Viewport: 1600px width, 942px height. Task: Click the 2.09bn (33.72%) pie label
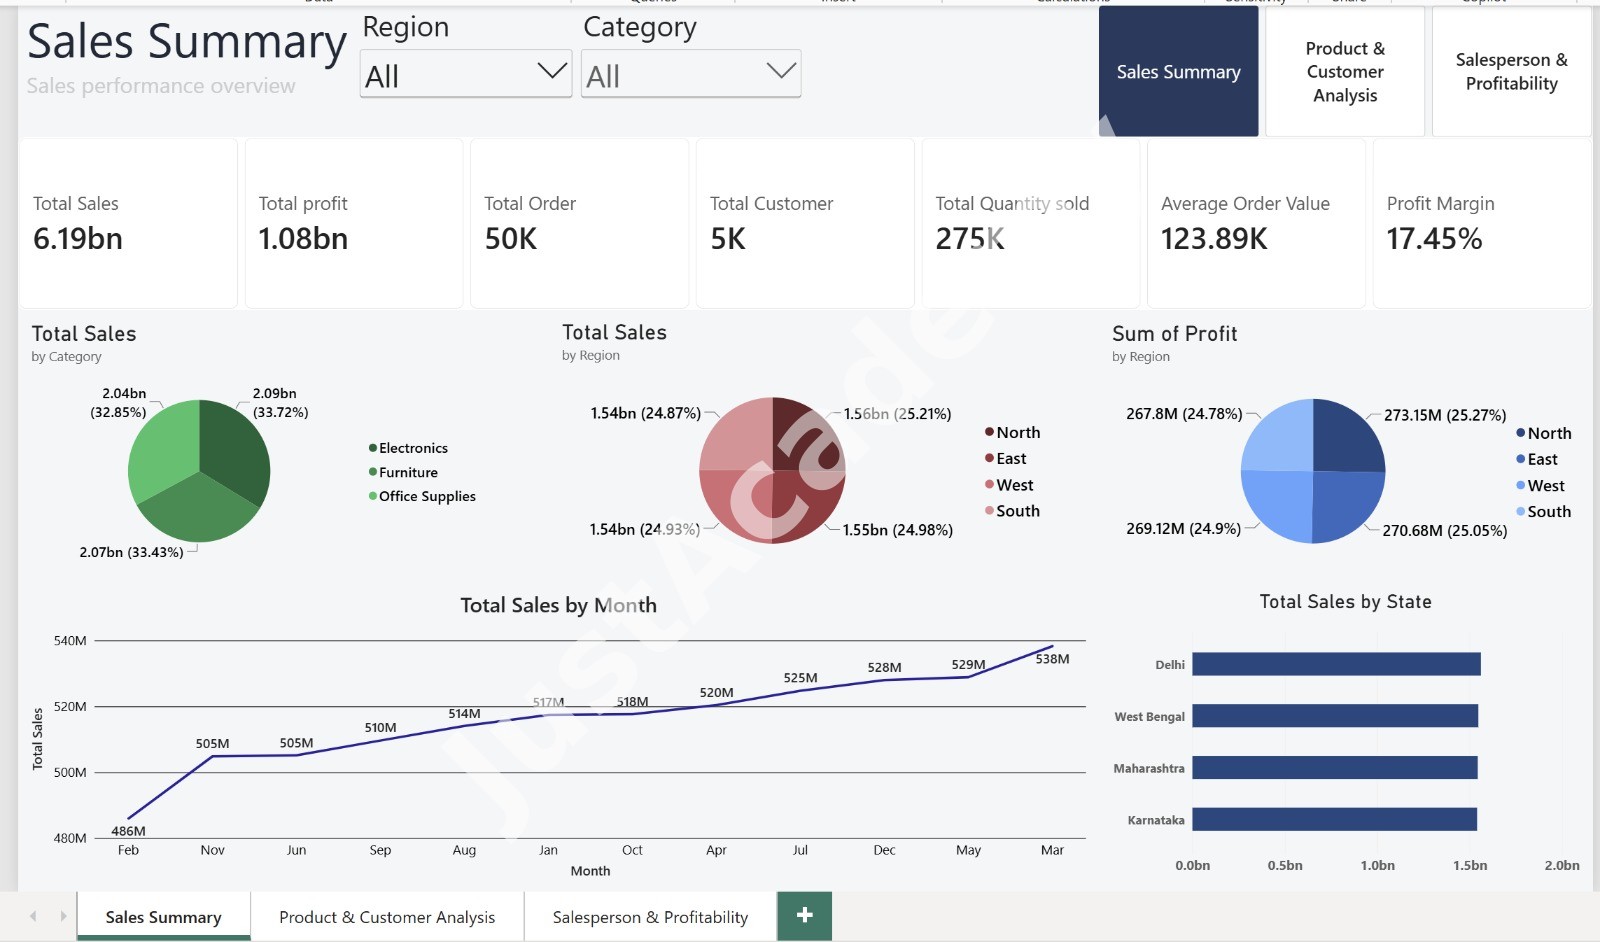280,403
